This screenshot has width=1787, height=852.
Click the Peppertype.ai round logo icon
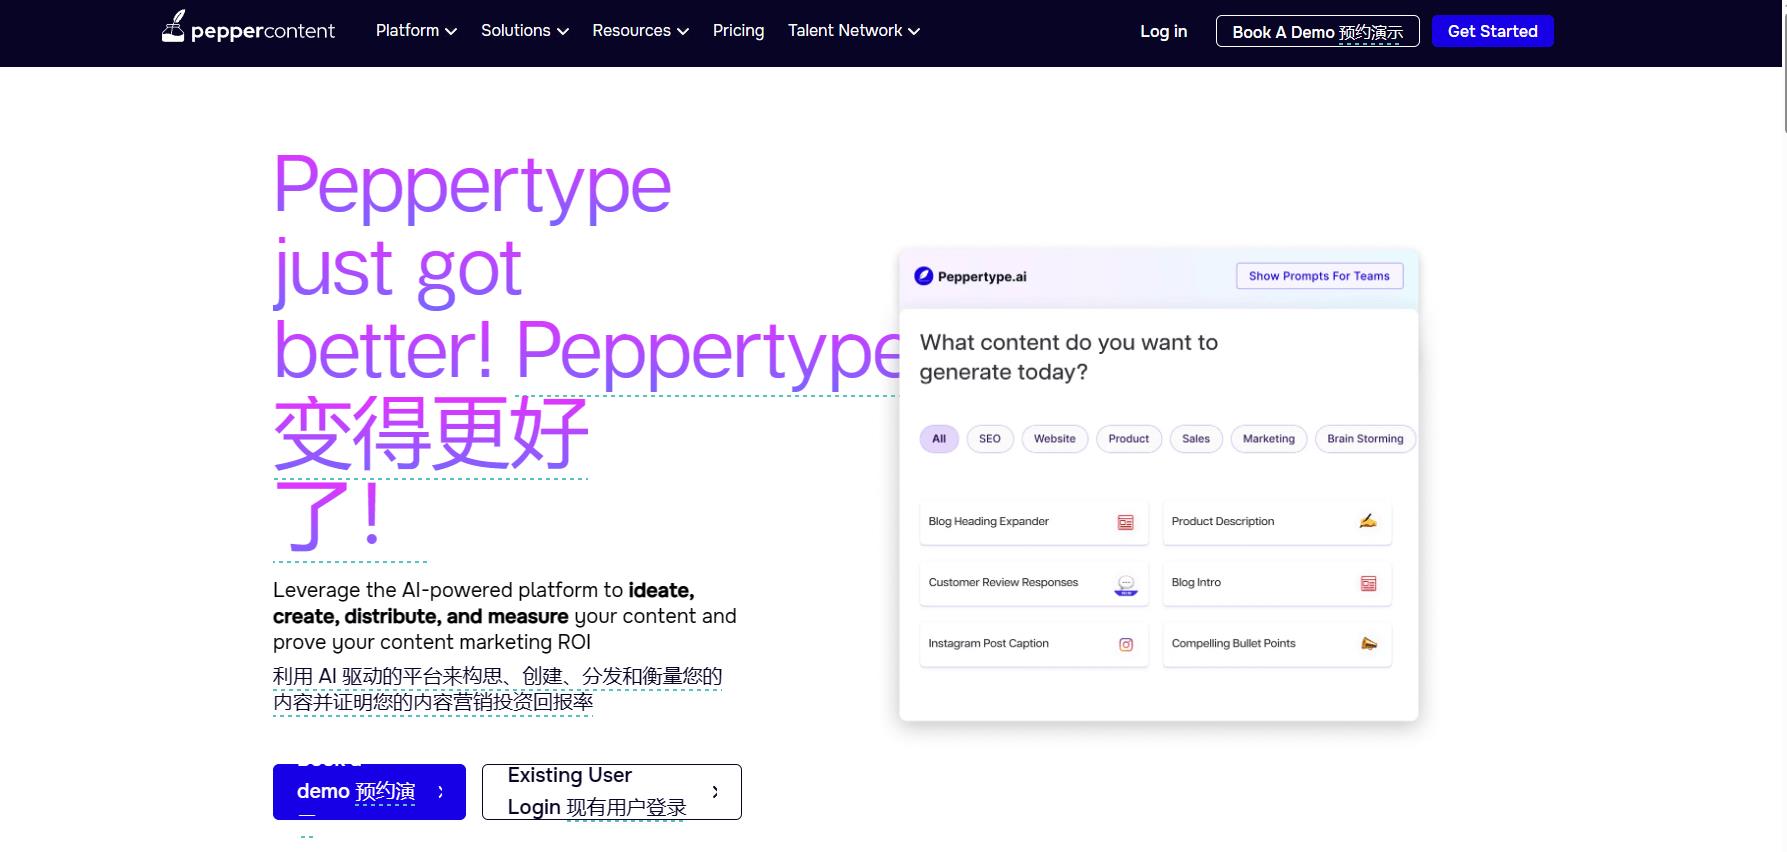pyautogui.click(x=924, y=276)
